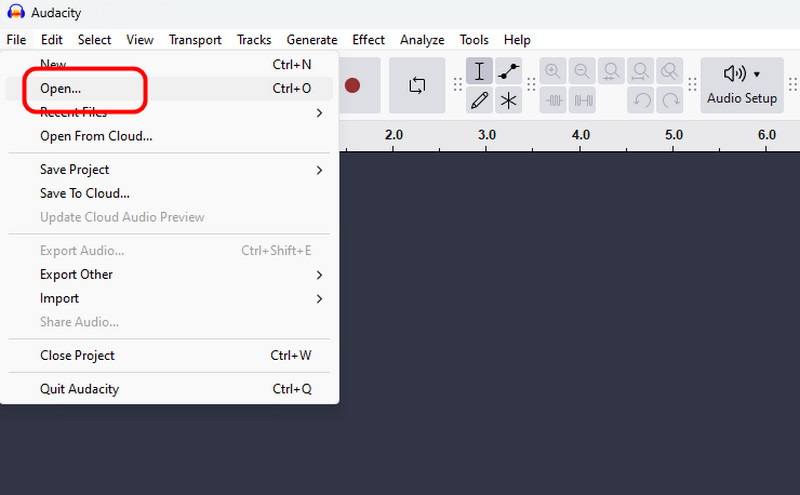Click the 5.0 mark on timeline ruler

673,135
